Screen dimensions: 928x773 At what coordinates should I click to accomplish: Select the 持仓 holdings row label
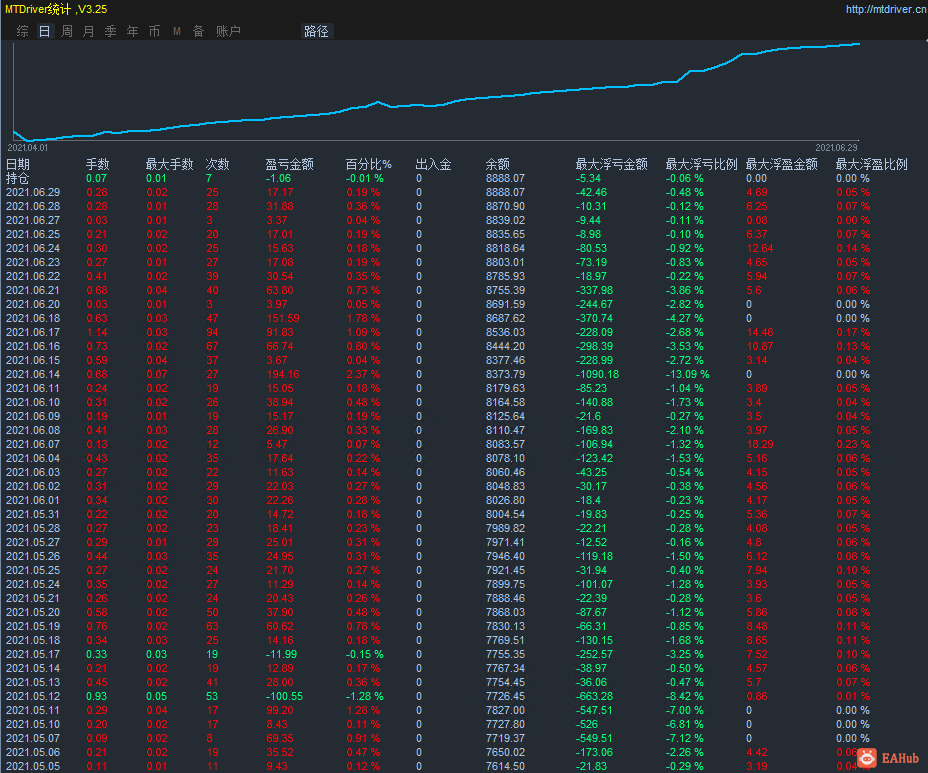click(x=18, y=178)
